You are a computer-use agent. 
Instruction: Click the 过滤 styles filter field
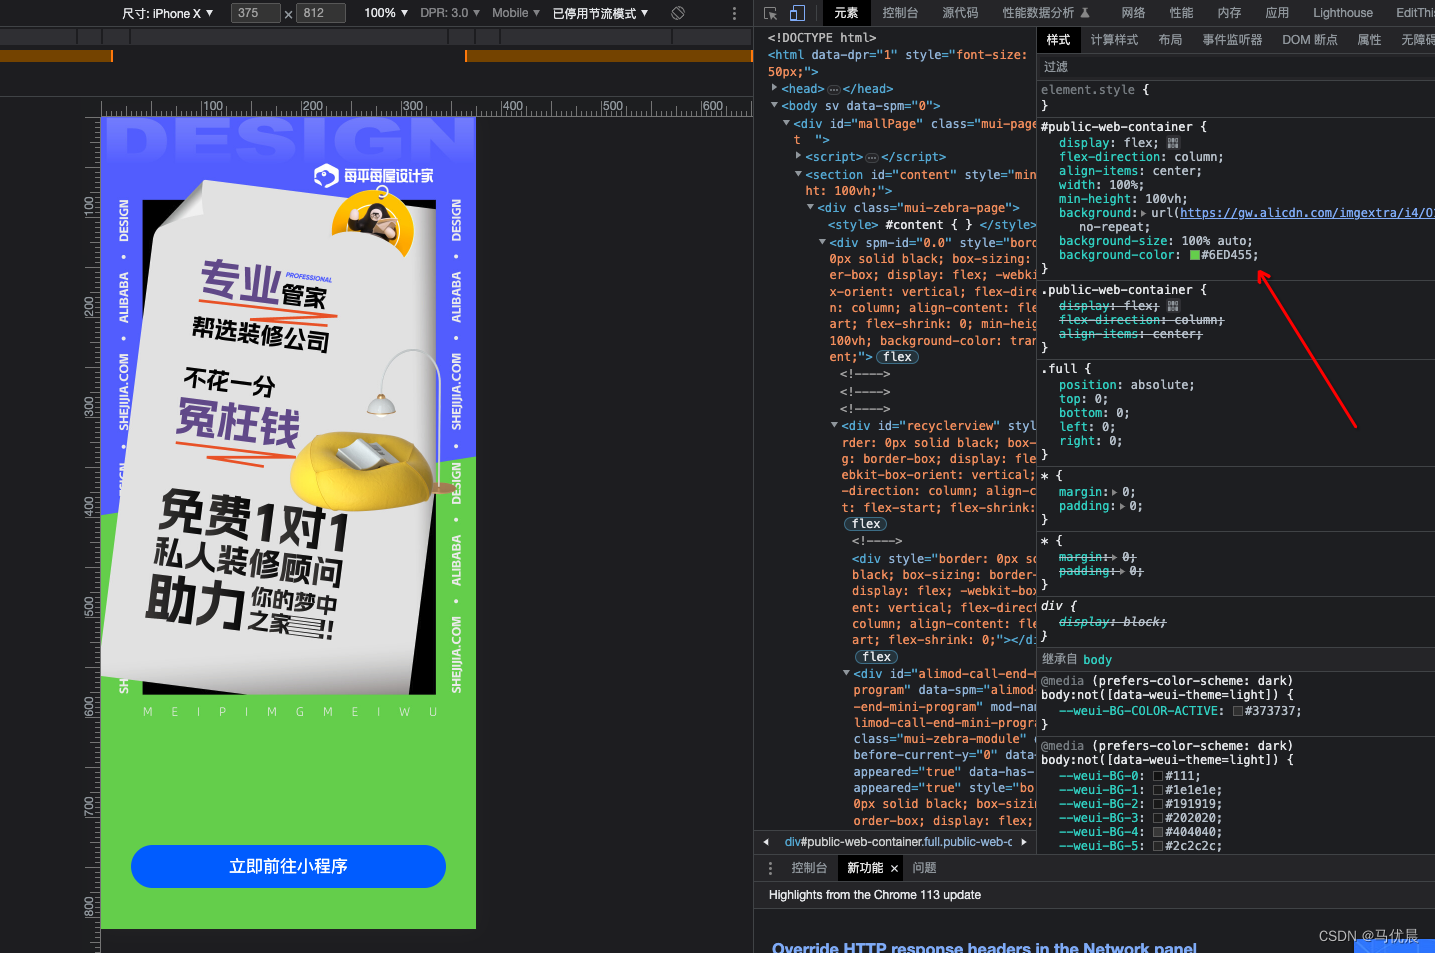pyautogui.click(x=1236, y=66)
